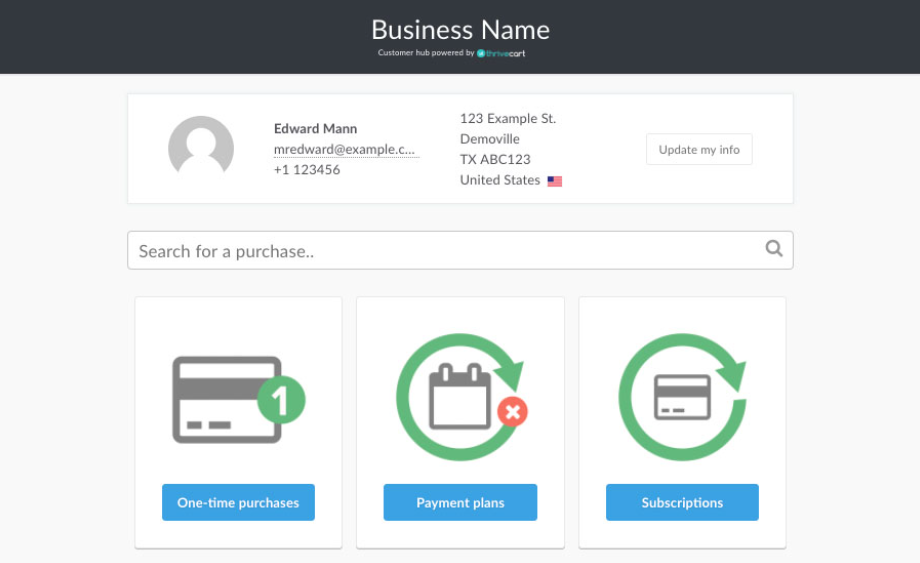This screenshot has height=563, width=920.
Task: Click the green number 1 badge
Action: tap(281, 401)
